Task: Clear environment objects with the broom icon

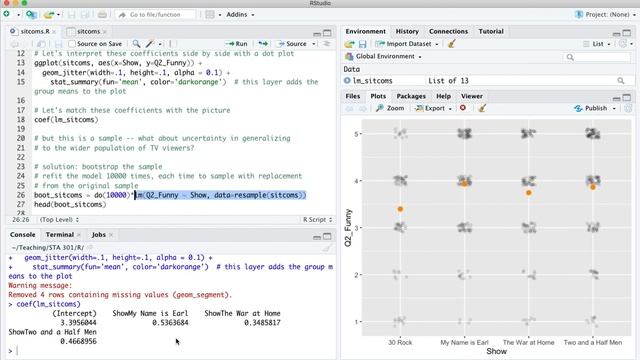Action: coord(451,44)
